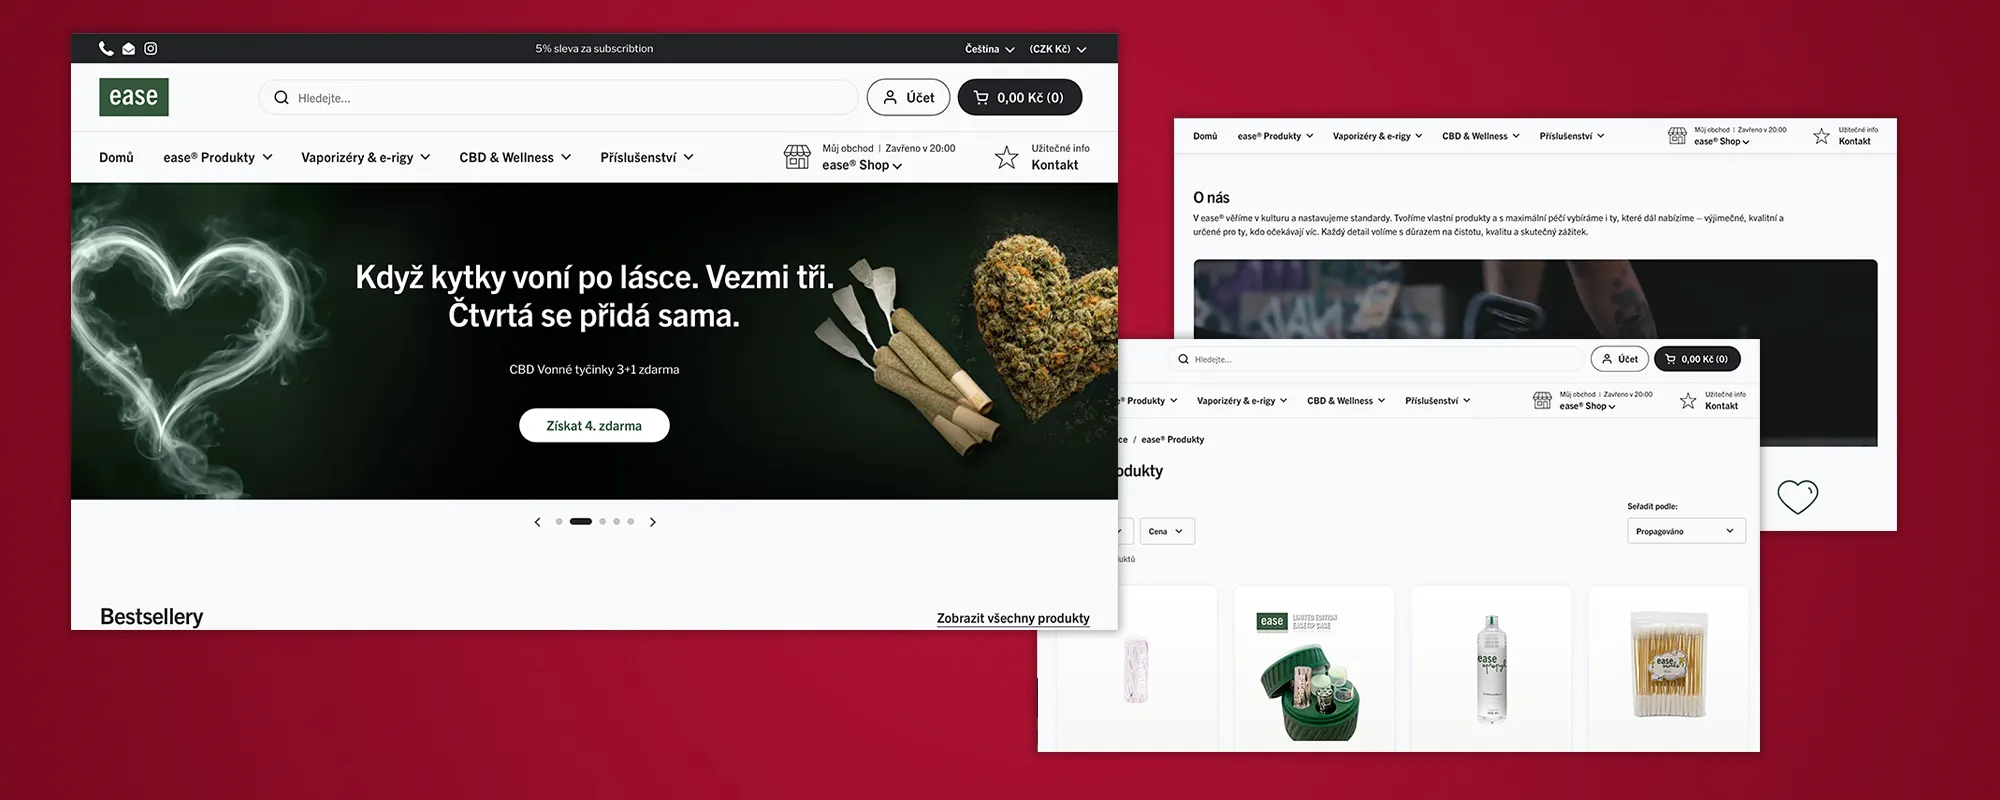Image resolution: width=2000 pixels, height=800 pixels.
Task: Click the search magnifier icon in main window
Action: click(281, 98)
